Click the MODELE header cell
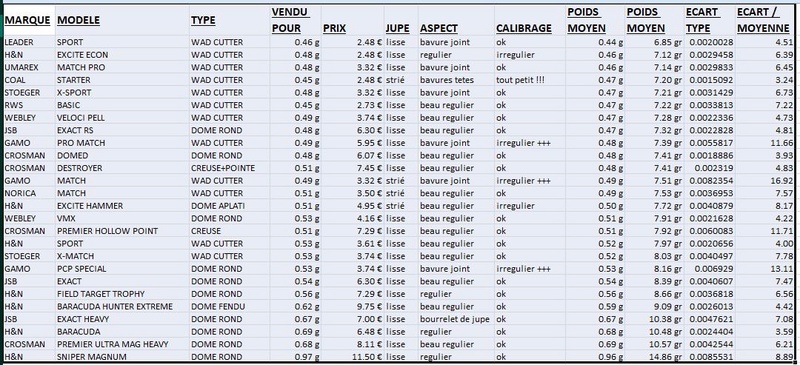800x365 pixels. point(122,20)
